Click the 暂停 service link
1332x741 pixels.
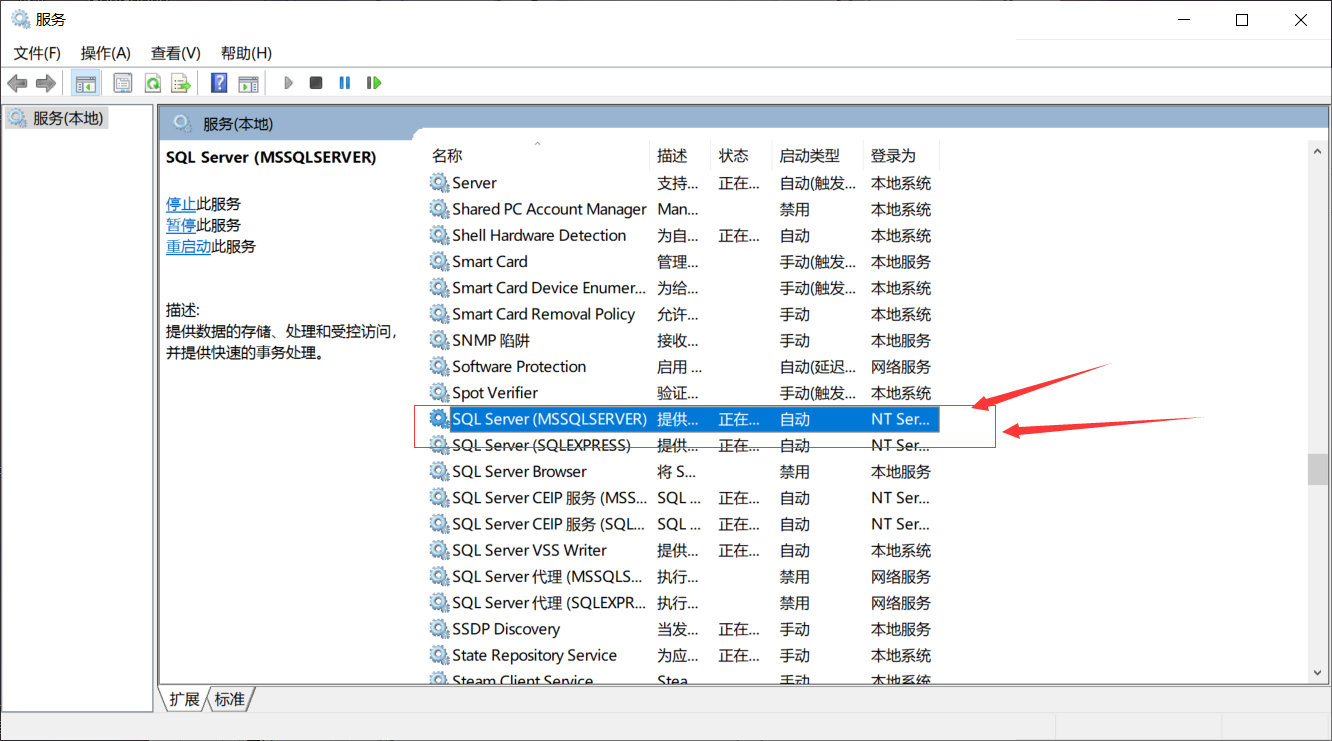click(181, 225)
